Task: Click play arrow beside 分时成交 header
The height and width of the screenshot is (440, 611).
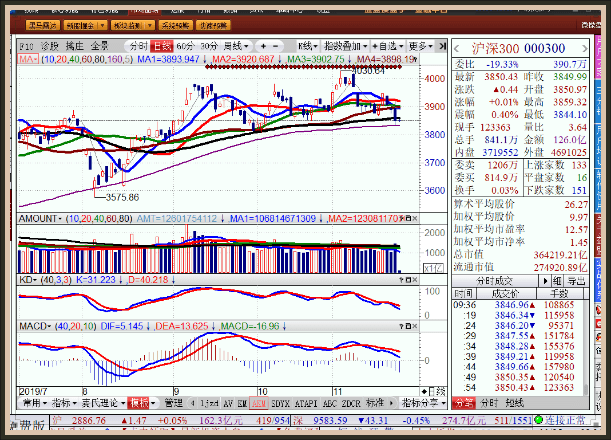Action: coord(545,281)
